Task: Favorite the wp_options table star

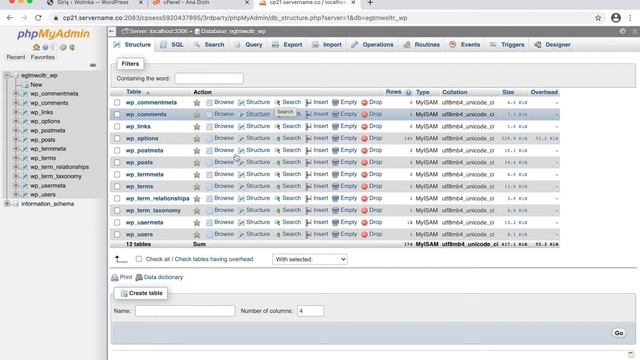Action: click(x=197, y=138)
